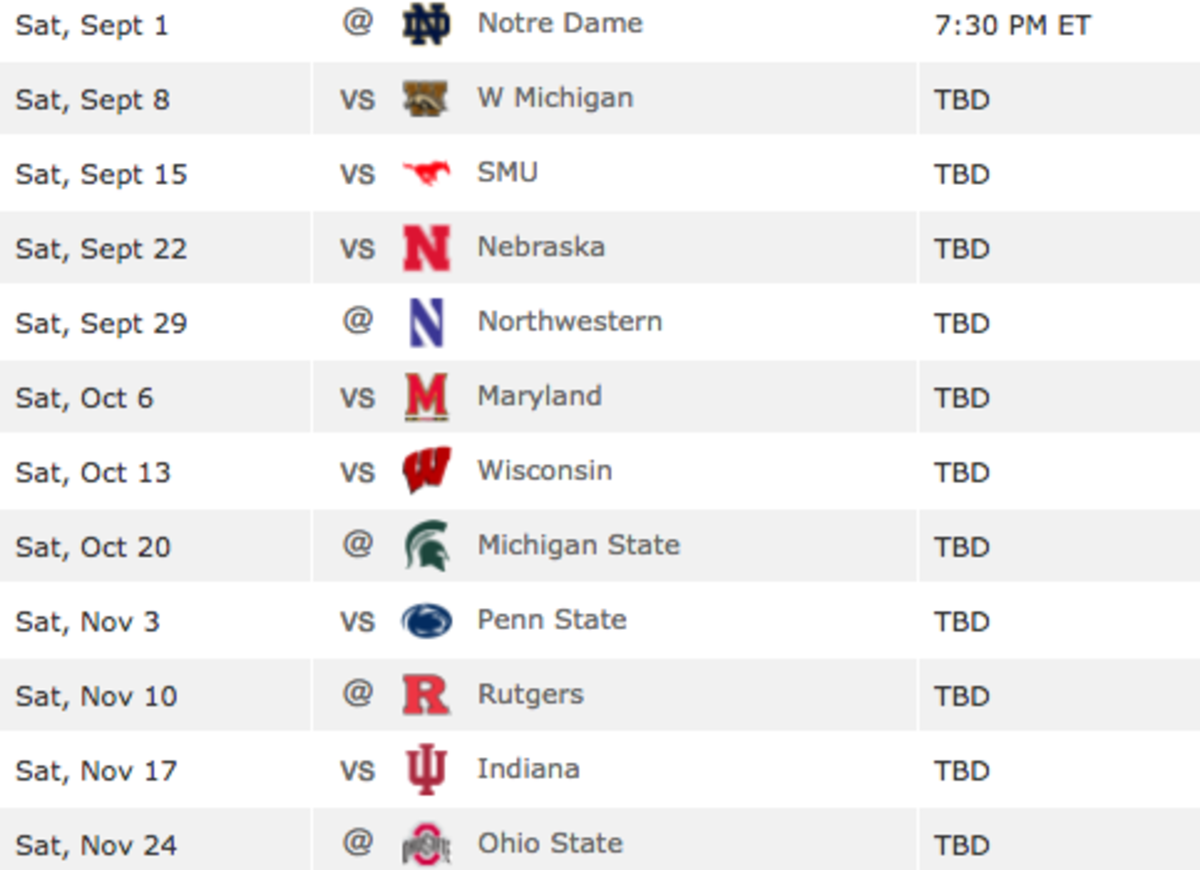Image resolution: width=1200 pixels, height=870 pixels.
Task: Select the Rutgers R logo
Action: (x=426, y=695)
